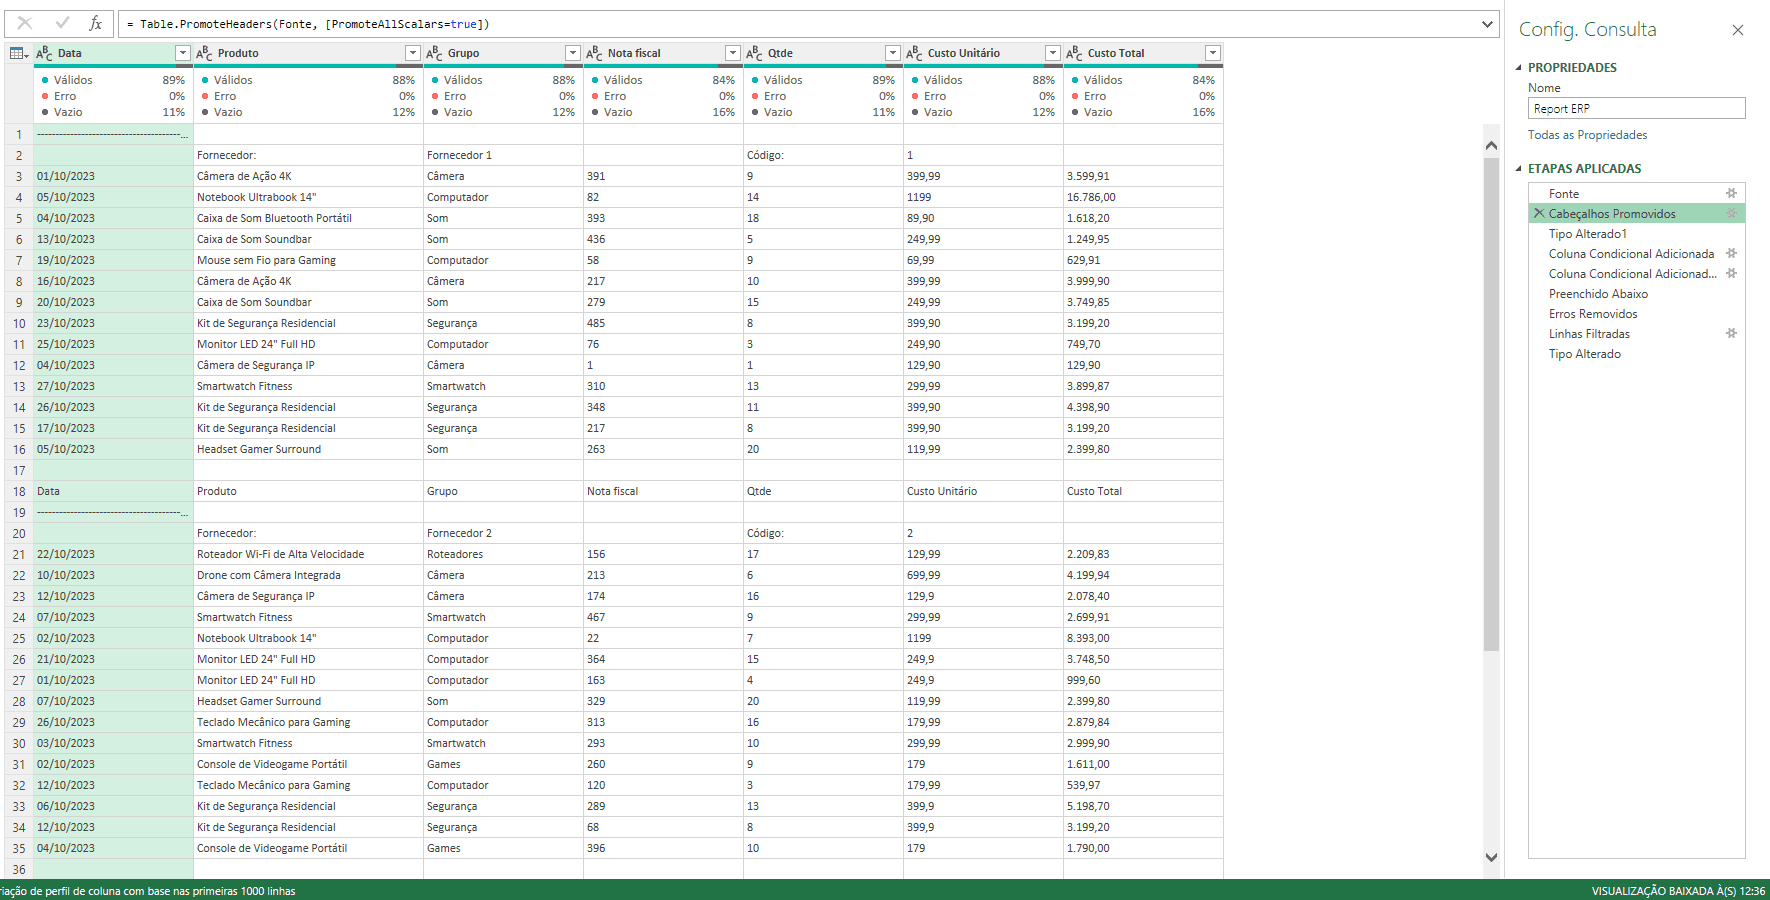Viewport: 1770px width, 900px height.
Task: Open gear settings for the Fonte step
Action: click(1732, 193)
